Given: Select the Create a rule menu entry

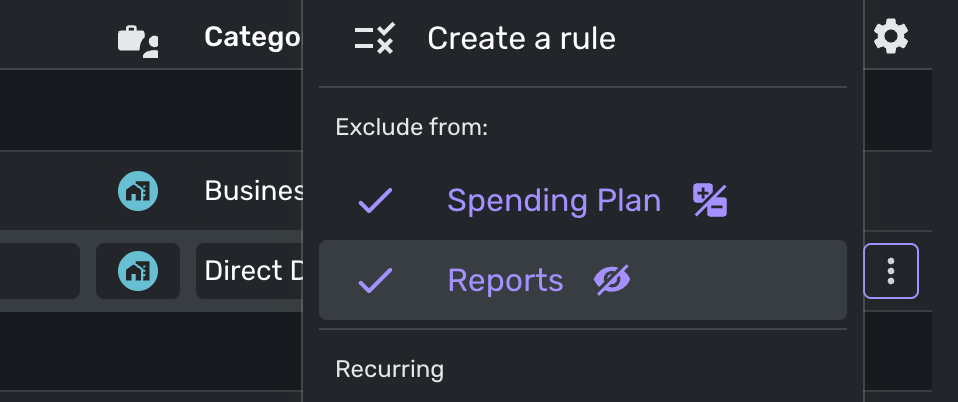Looking at the screenshot, I should pos(521,39).
